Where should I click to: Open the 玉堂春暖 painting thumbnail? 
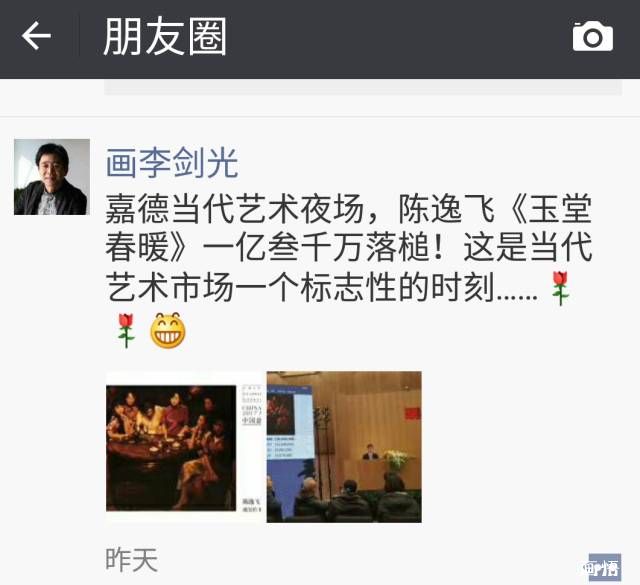coord(184,447)
